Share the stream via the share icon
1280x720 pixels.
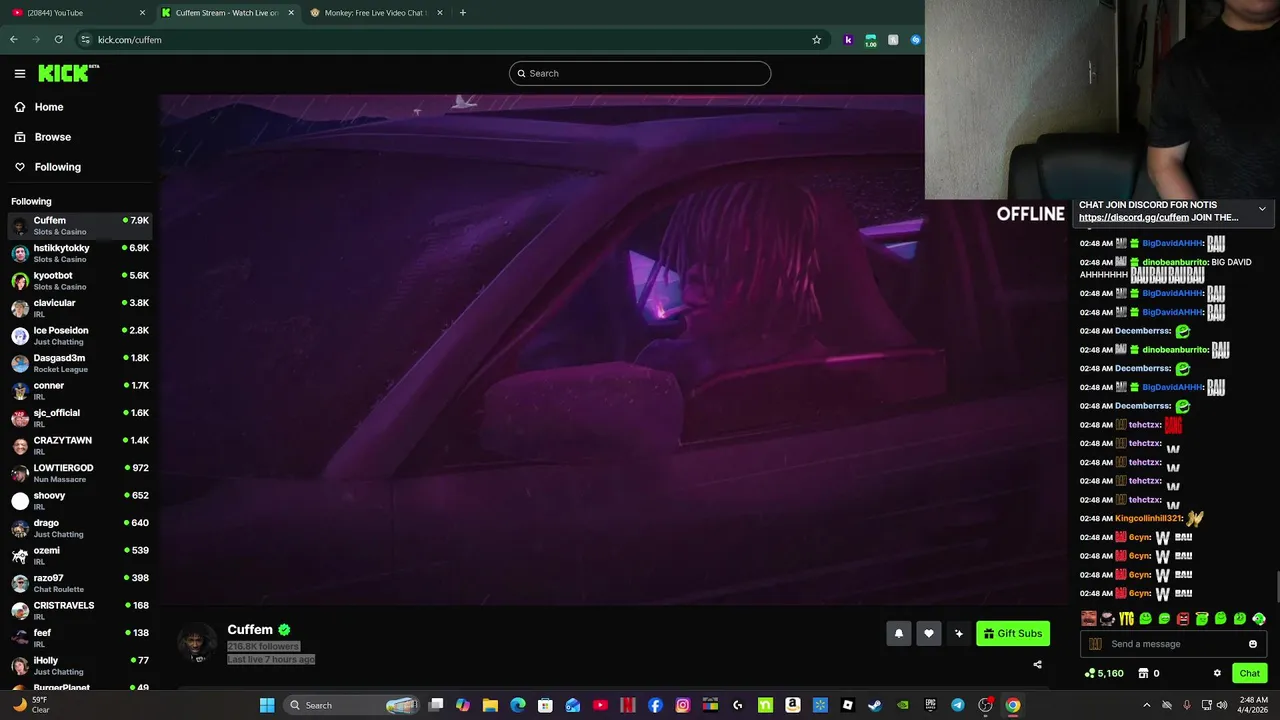tap(1037, 664)
